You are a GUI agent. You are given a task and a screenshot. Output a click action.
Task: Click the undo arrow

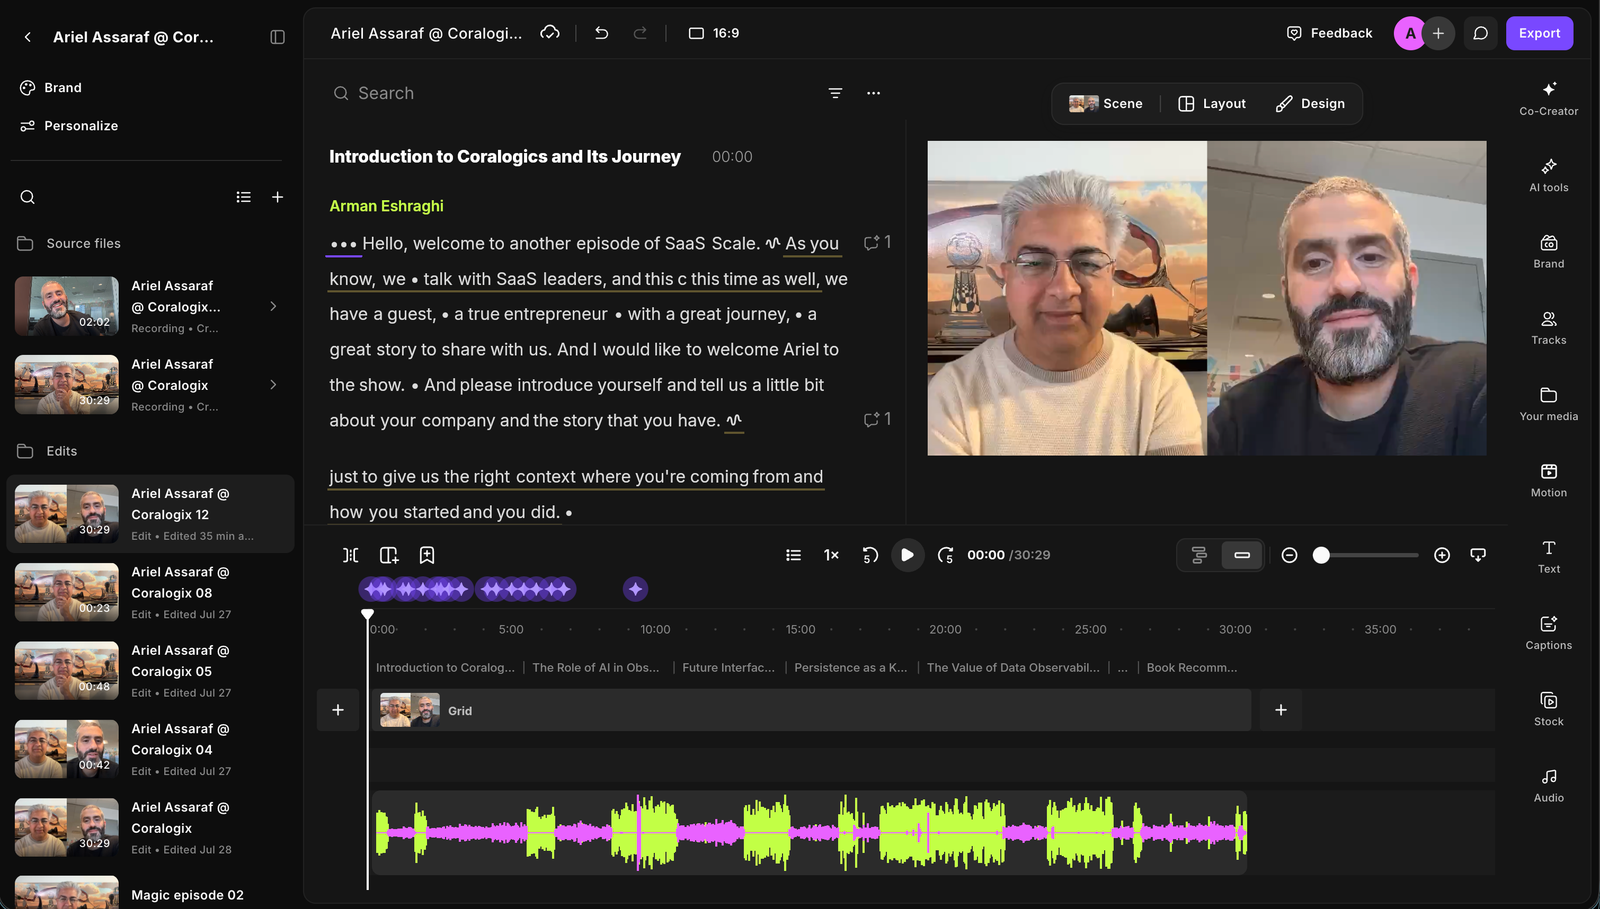pyautogui.click(x=602, y=33)
